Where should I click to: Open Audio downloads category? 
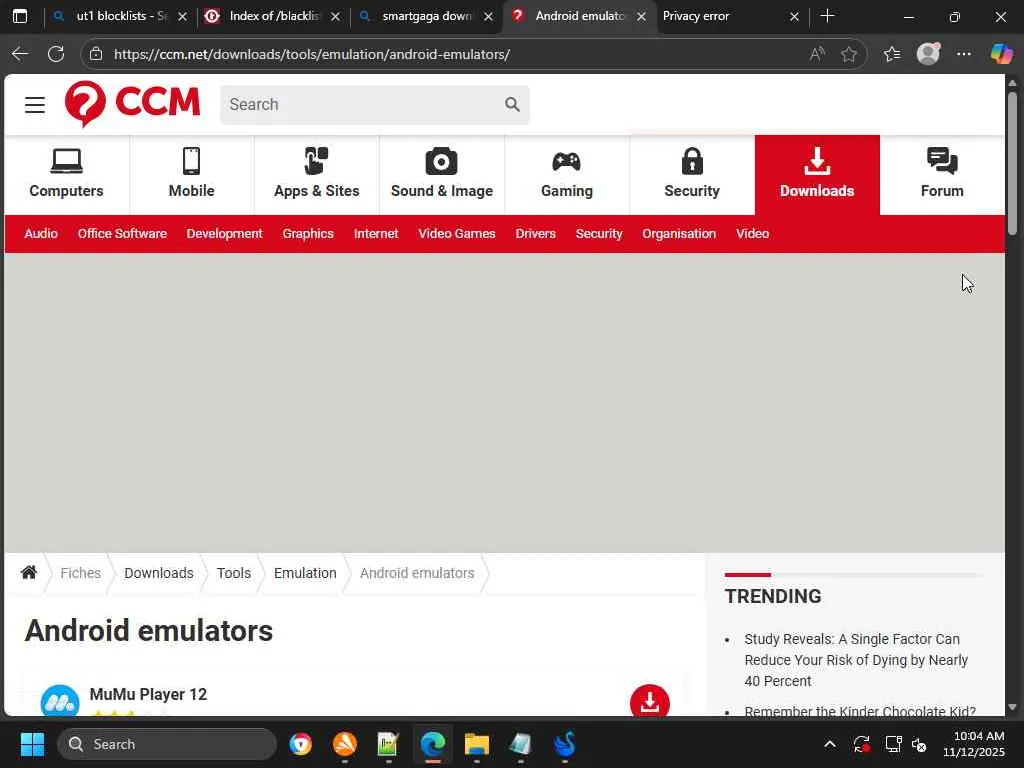(x=41, y=234)
